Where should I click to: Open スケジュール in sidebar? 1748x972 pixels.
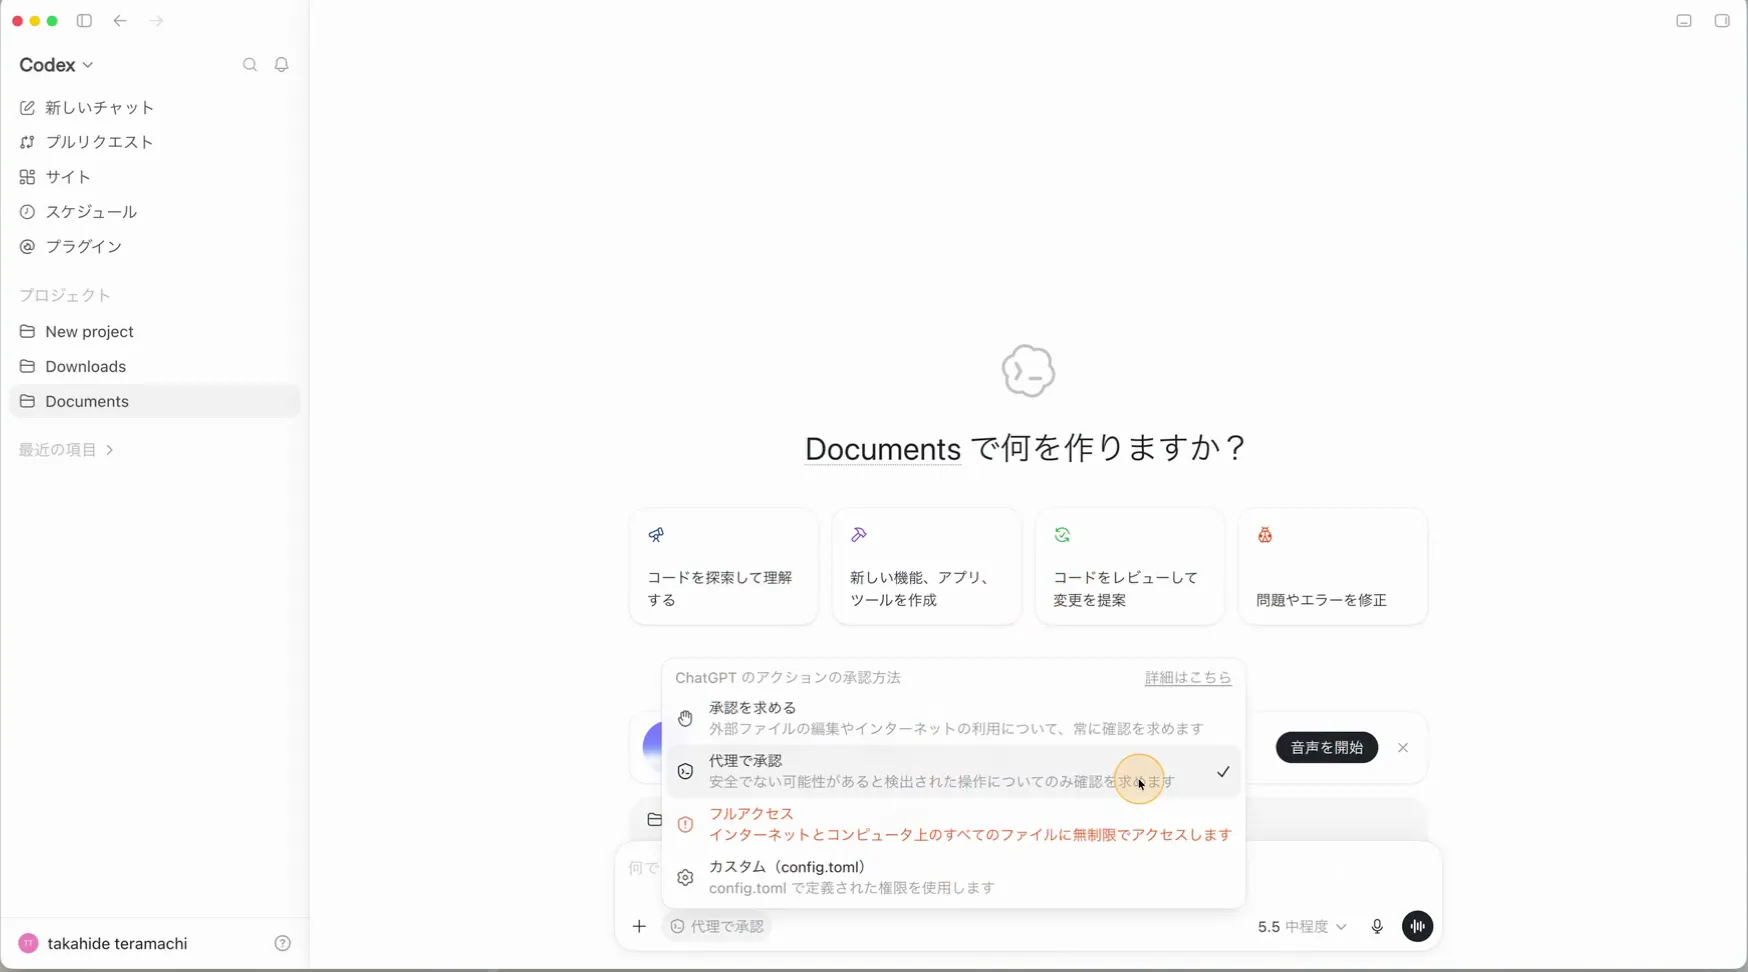point(154,212)
